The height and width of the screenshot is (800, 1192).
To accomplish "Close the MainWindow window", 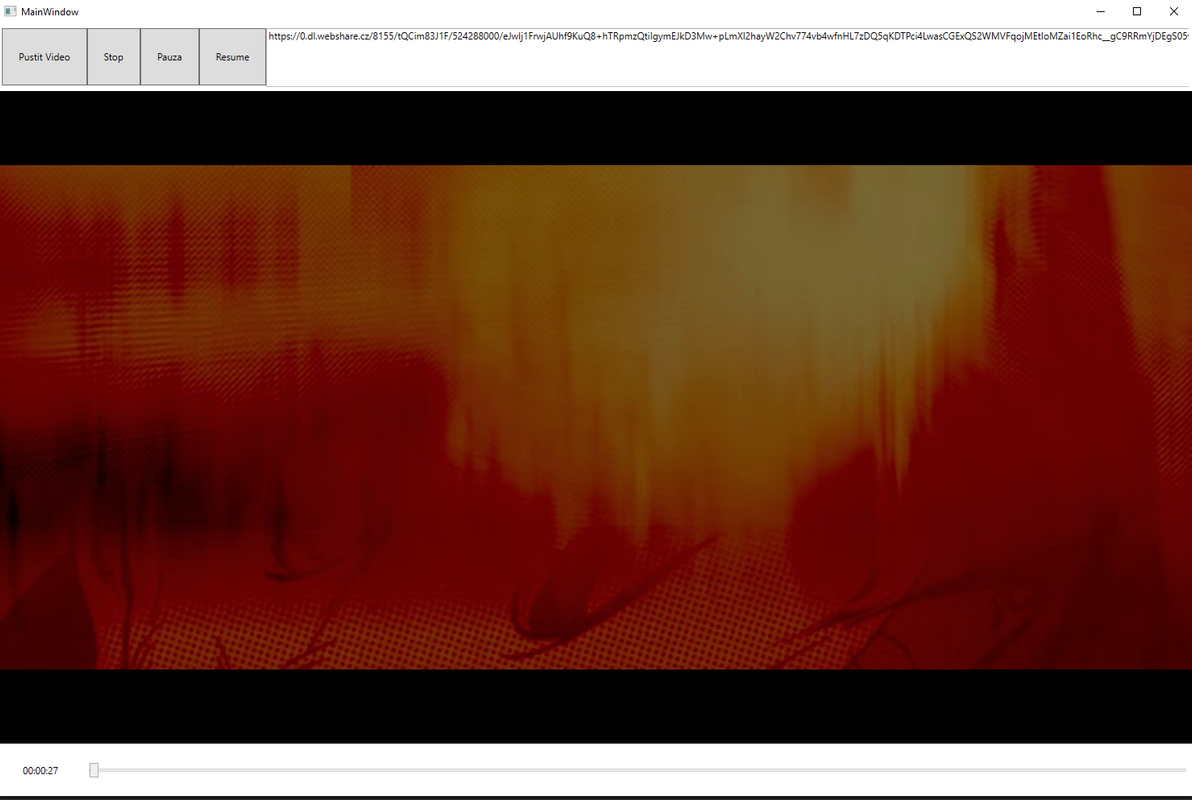I will (1173, 11).
